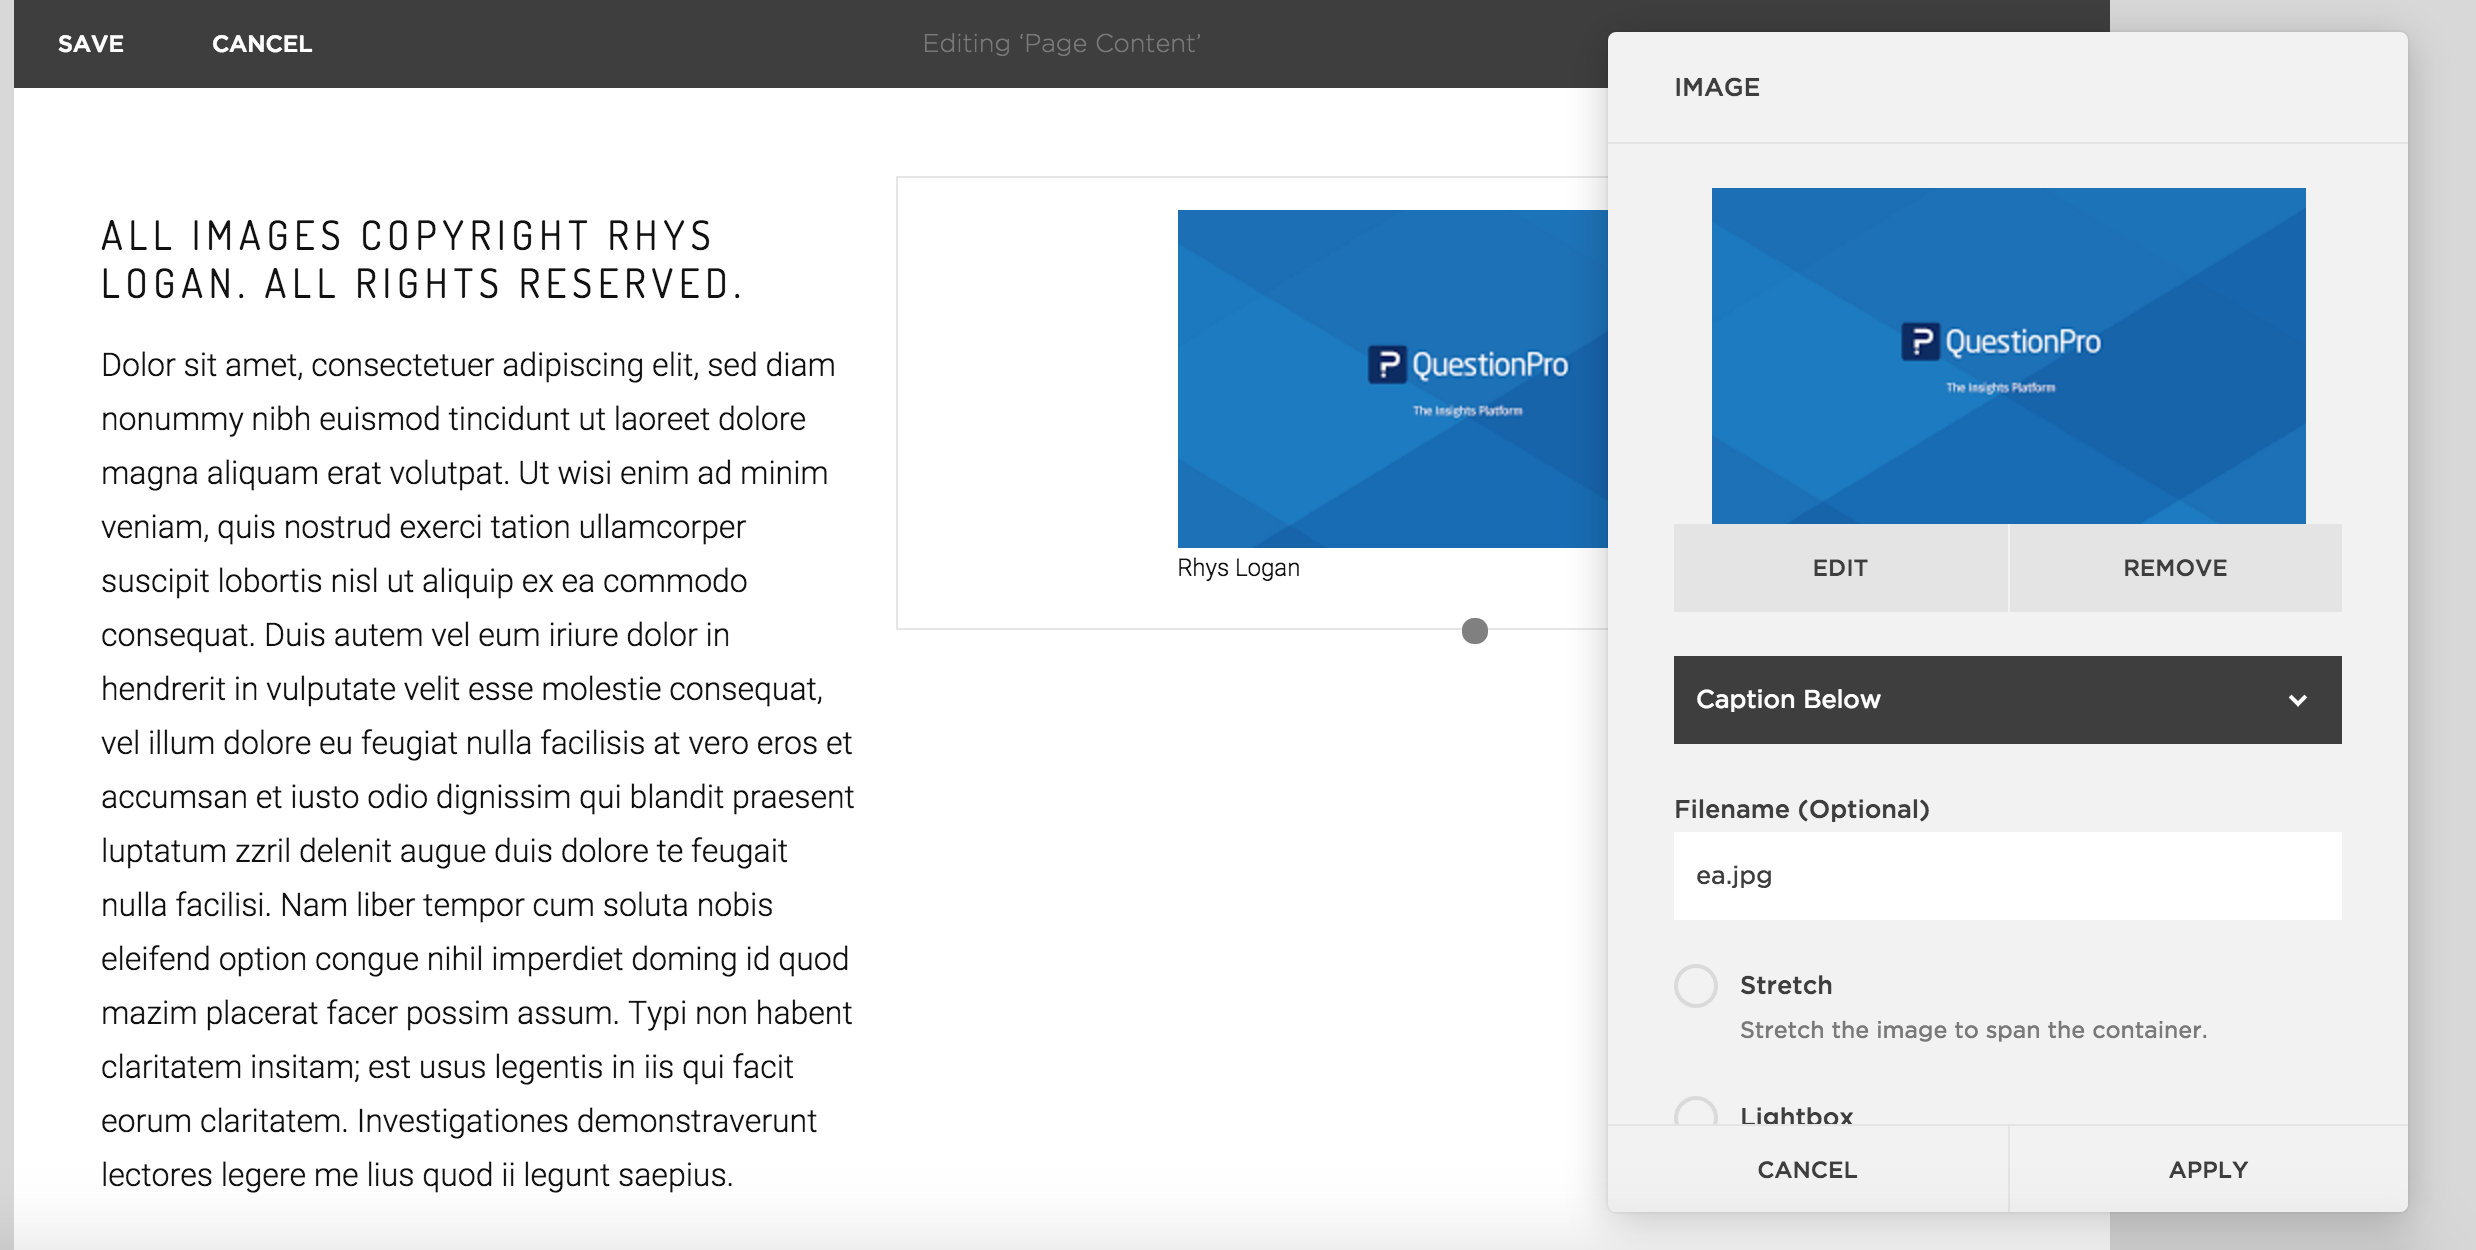Screen dimensions: 2476x1250
Task: Open the Caption Below dropdown
Action: pyautogui.click(x=2008, y=700)
